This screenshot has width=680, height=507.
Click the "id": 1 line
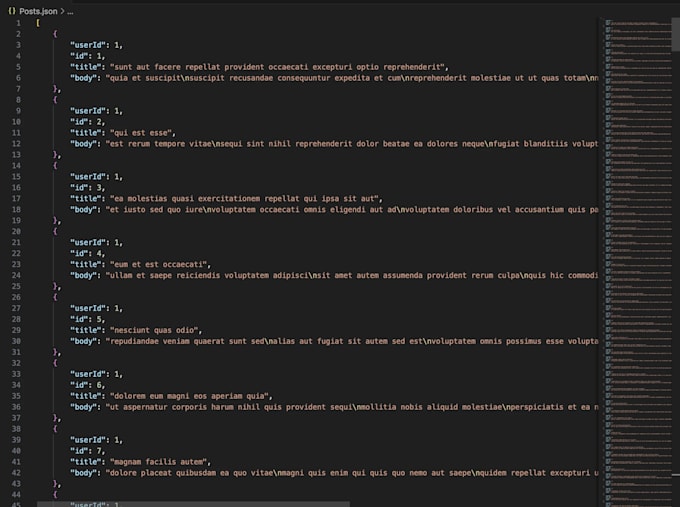[x=88, y=56]
